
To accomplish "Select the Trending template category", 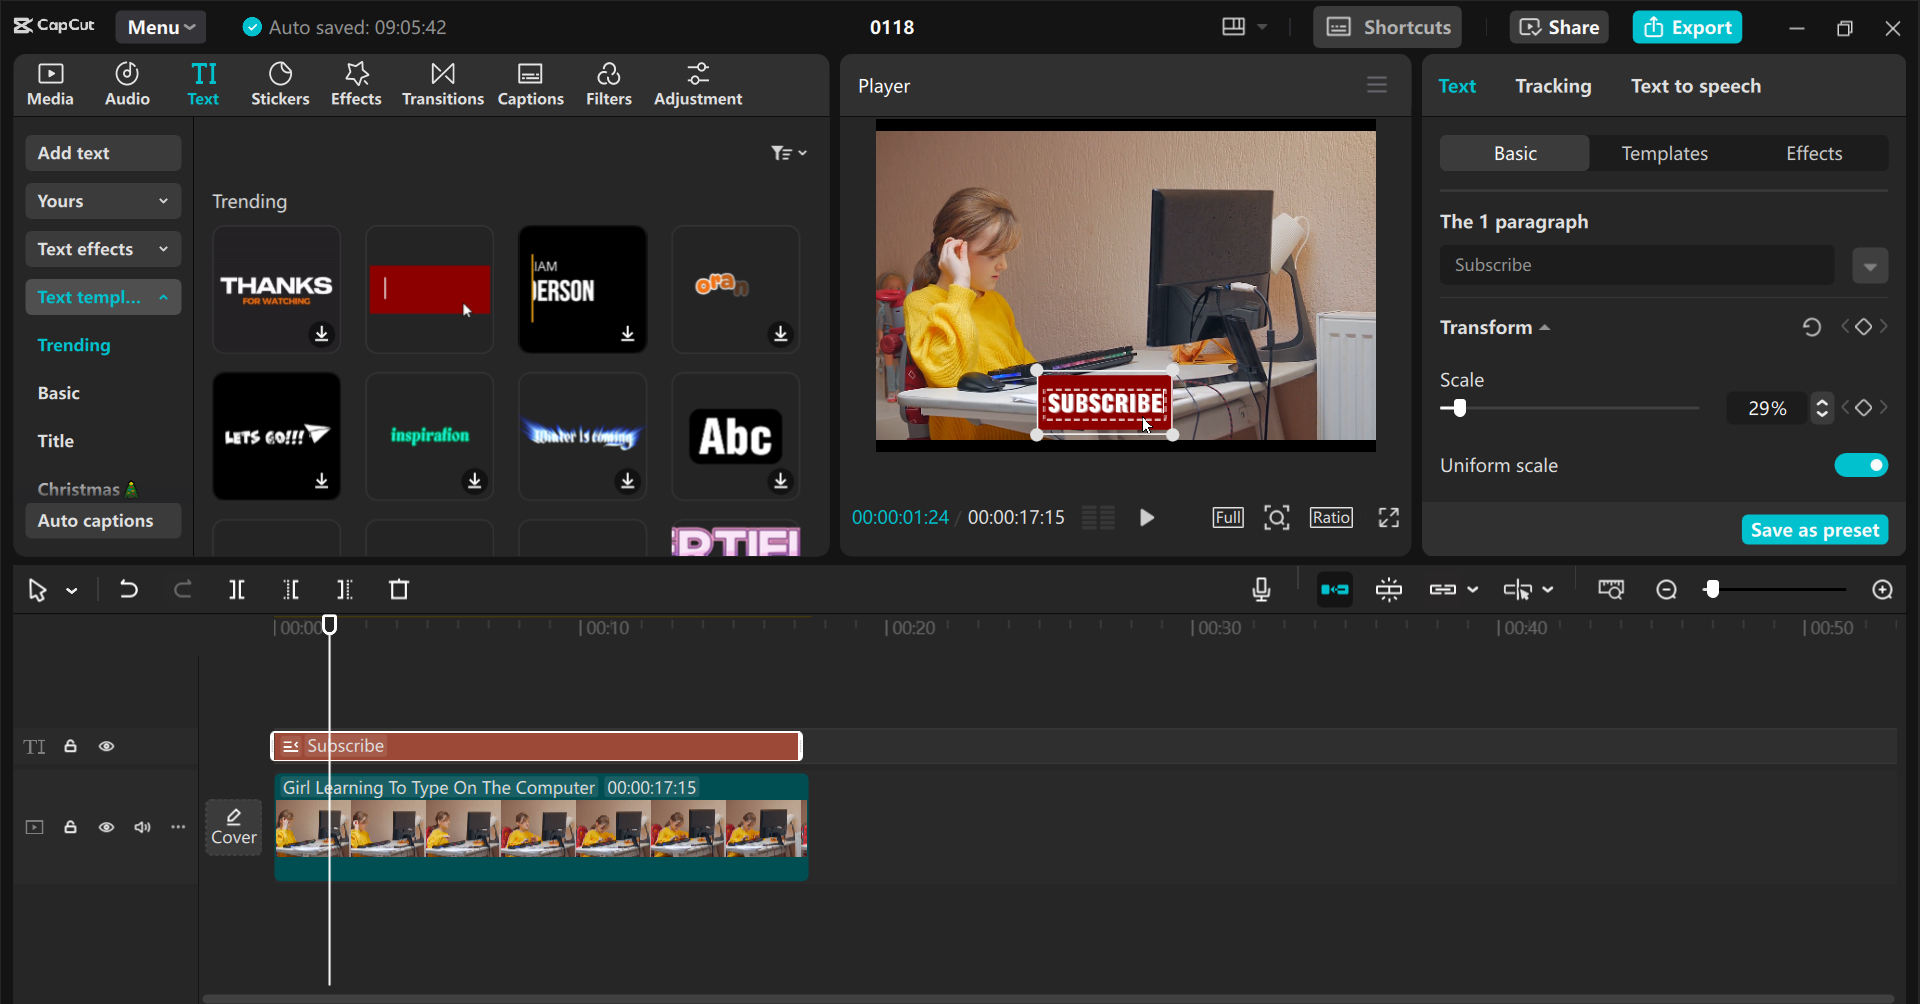I will 74,345.
